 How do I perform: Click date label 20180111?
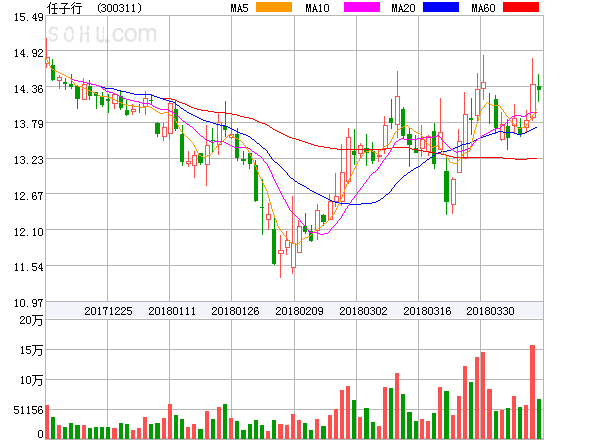pyautogui.click(x=172, y=311)
